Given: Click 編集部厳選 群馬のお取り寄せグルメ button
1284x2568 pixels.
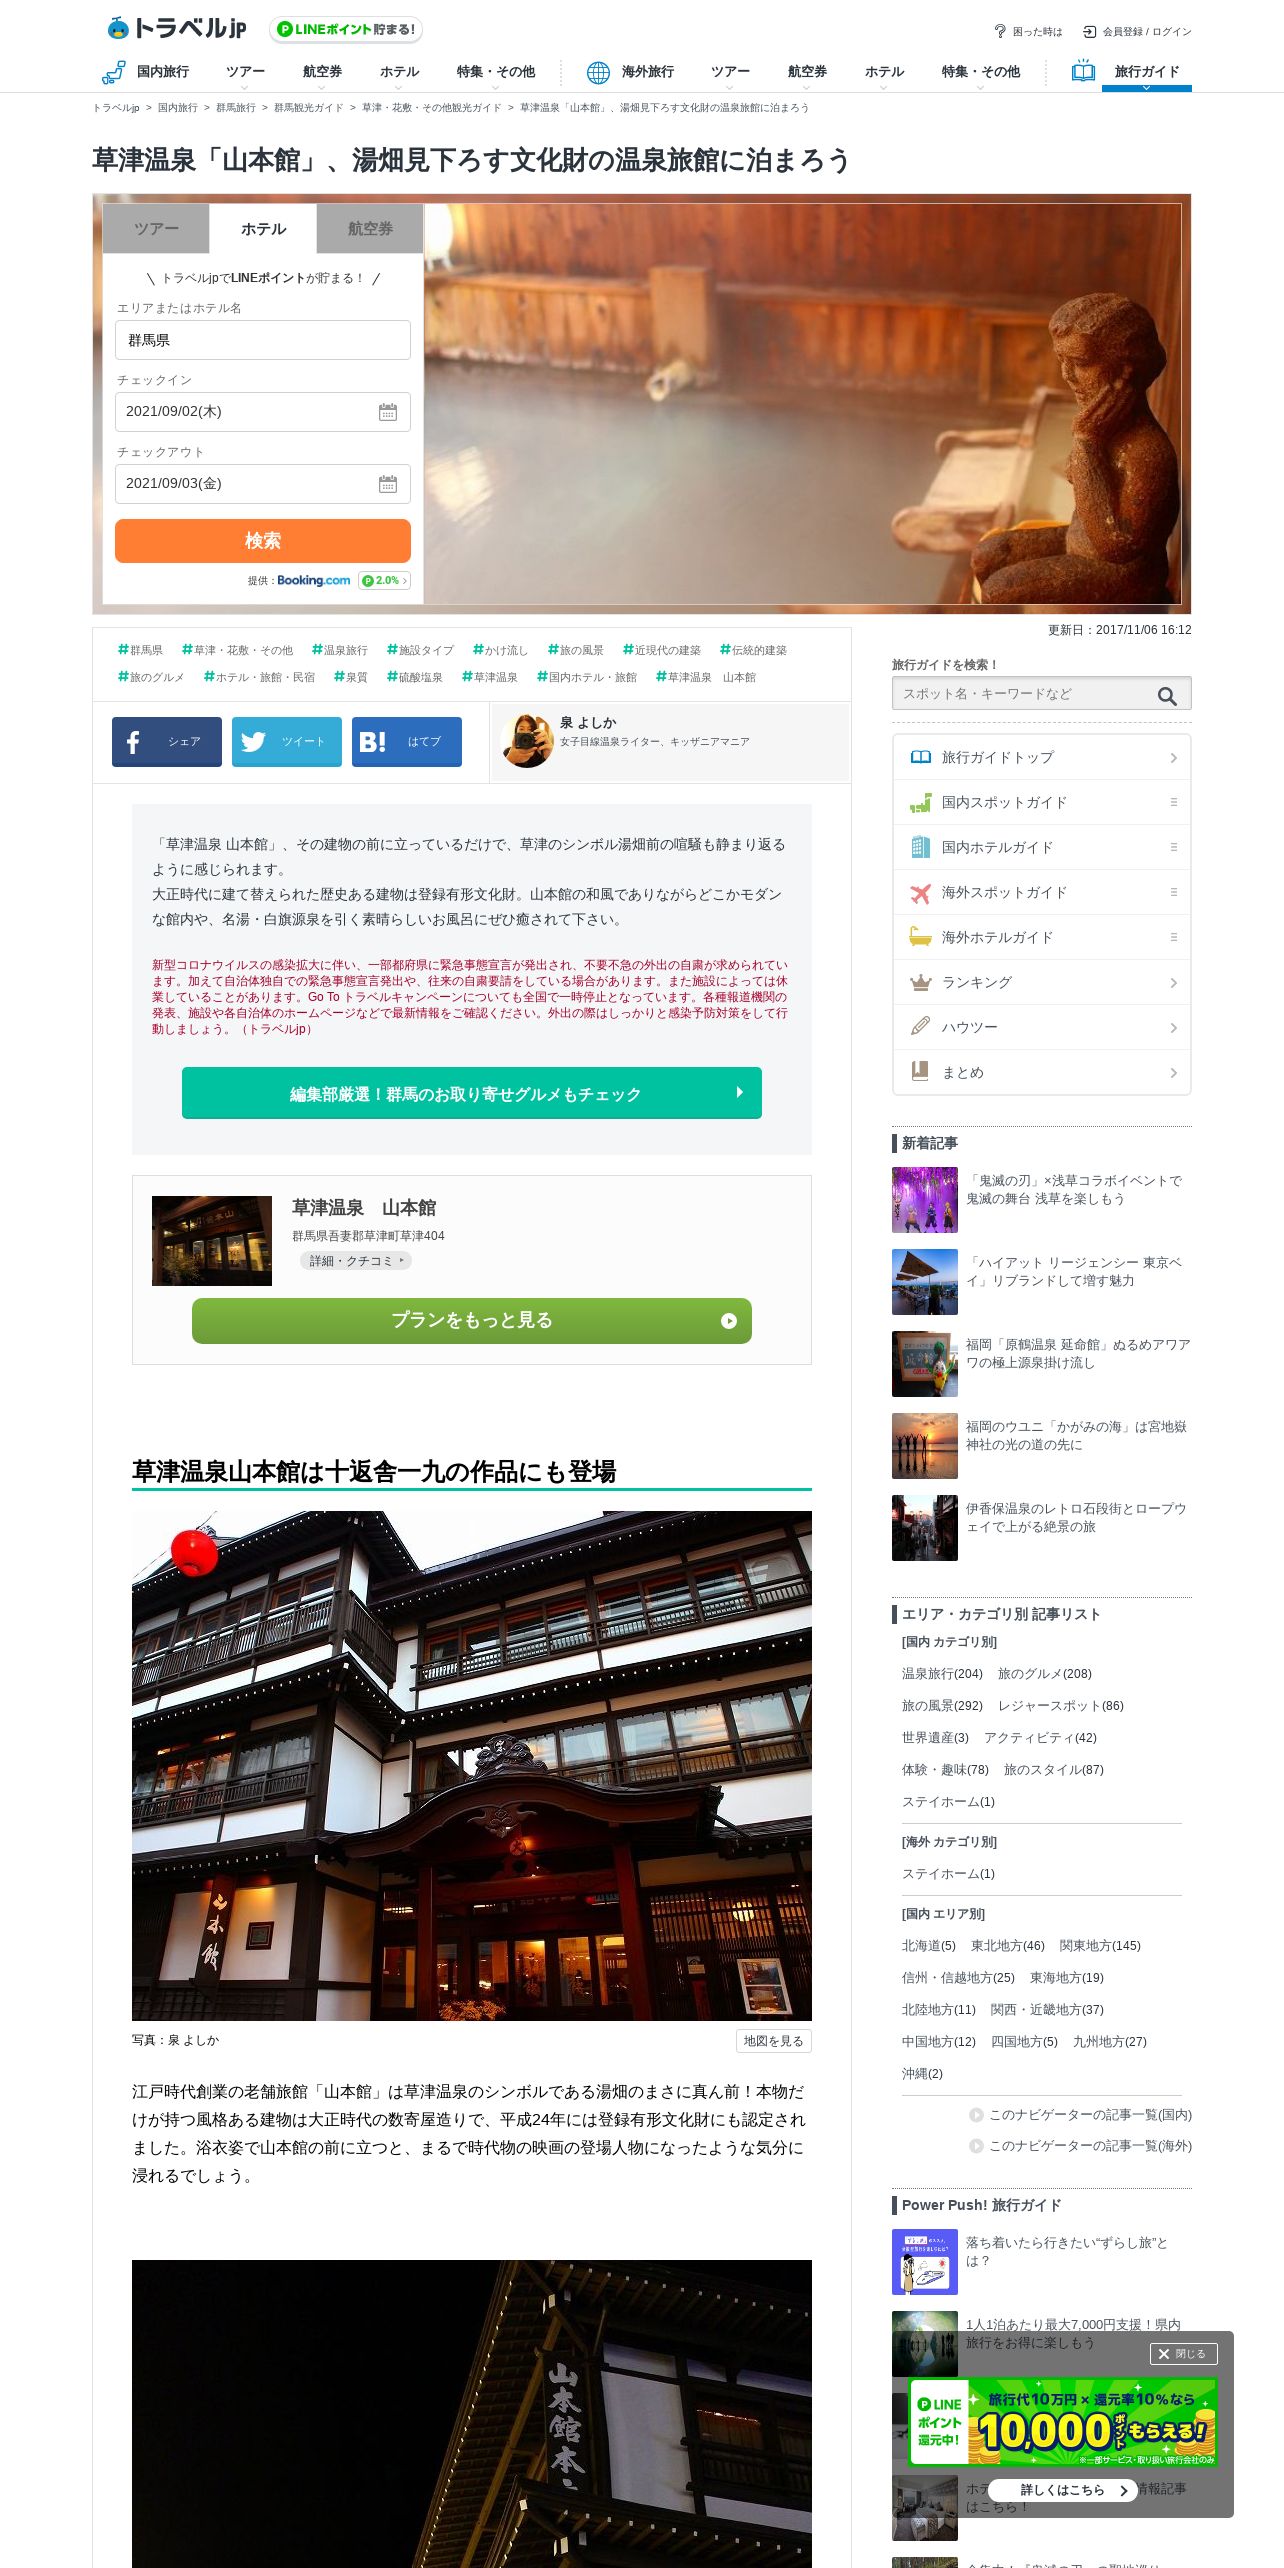Looking at the screenshot, I should pos(472,1093).
